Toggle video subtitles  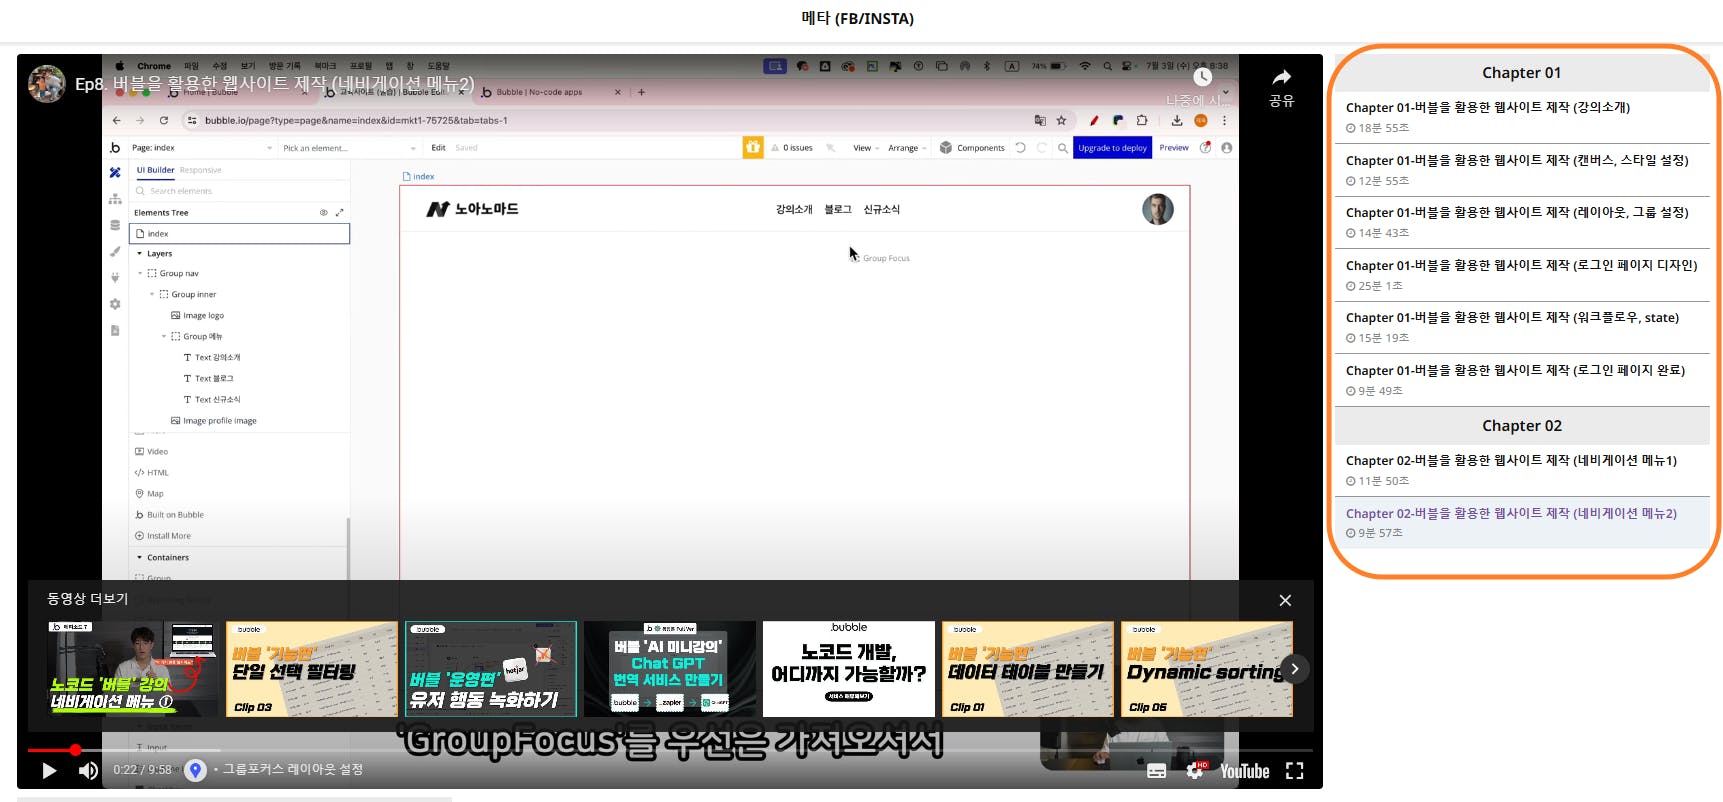tap(1156, 771)
